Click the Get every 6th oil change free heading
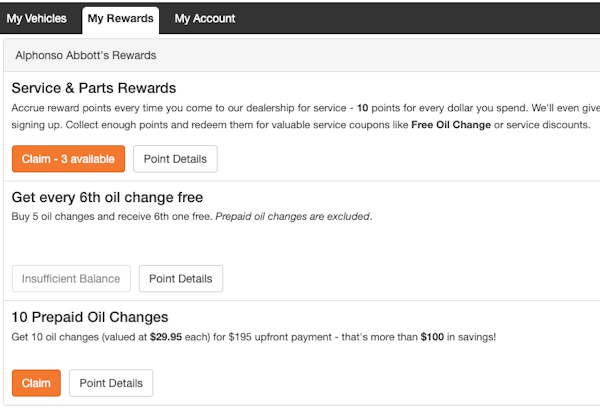 tap(107, 197)
